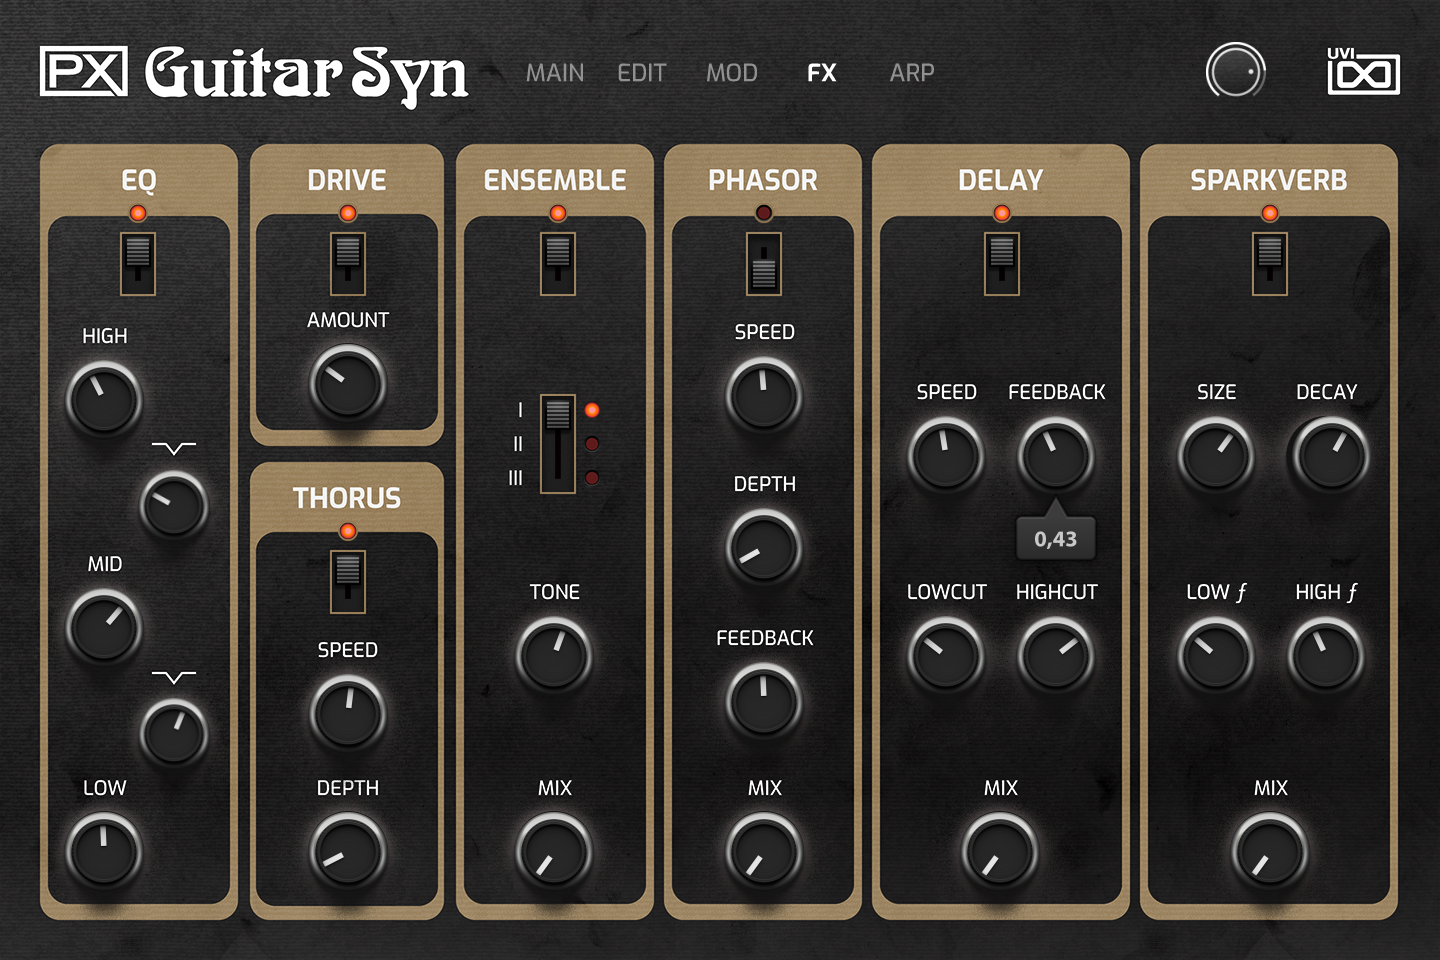The height and width of the screenshot is (960, 1440).
Task: Click the Thorus SPEED knob
Action: pos(348,713)
